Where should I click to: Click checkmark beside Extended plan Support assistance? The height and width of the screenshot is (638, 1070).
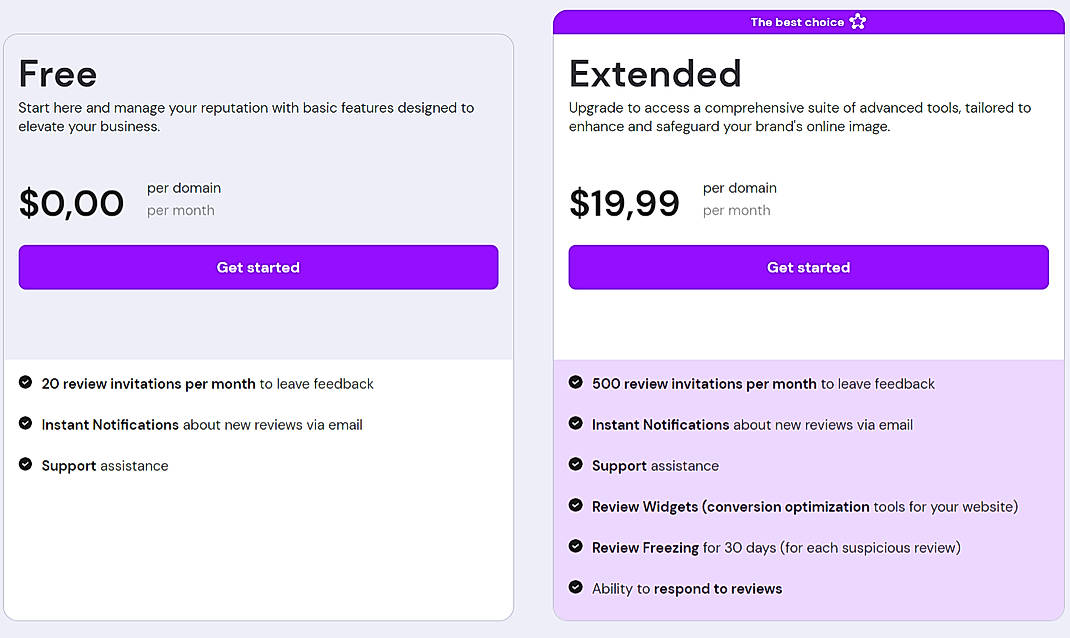[576, 464]
